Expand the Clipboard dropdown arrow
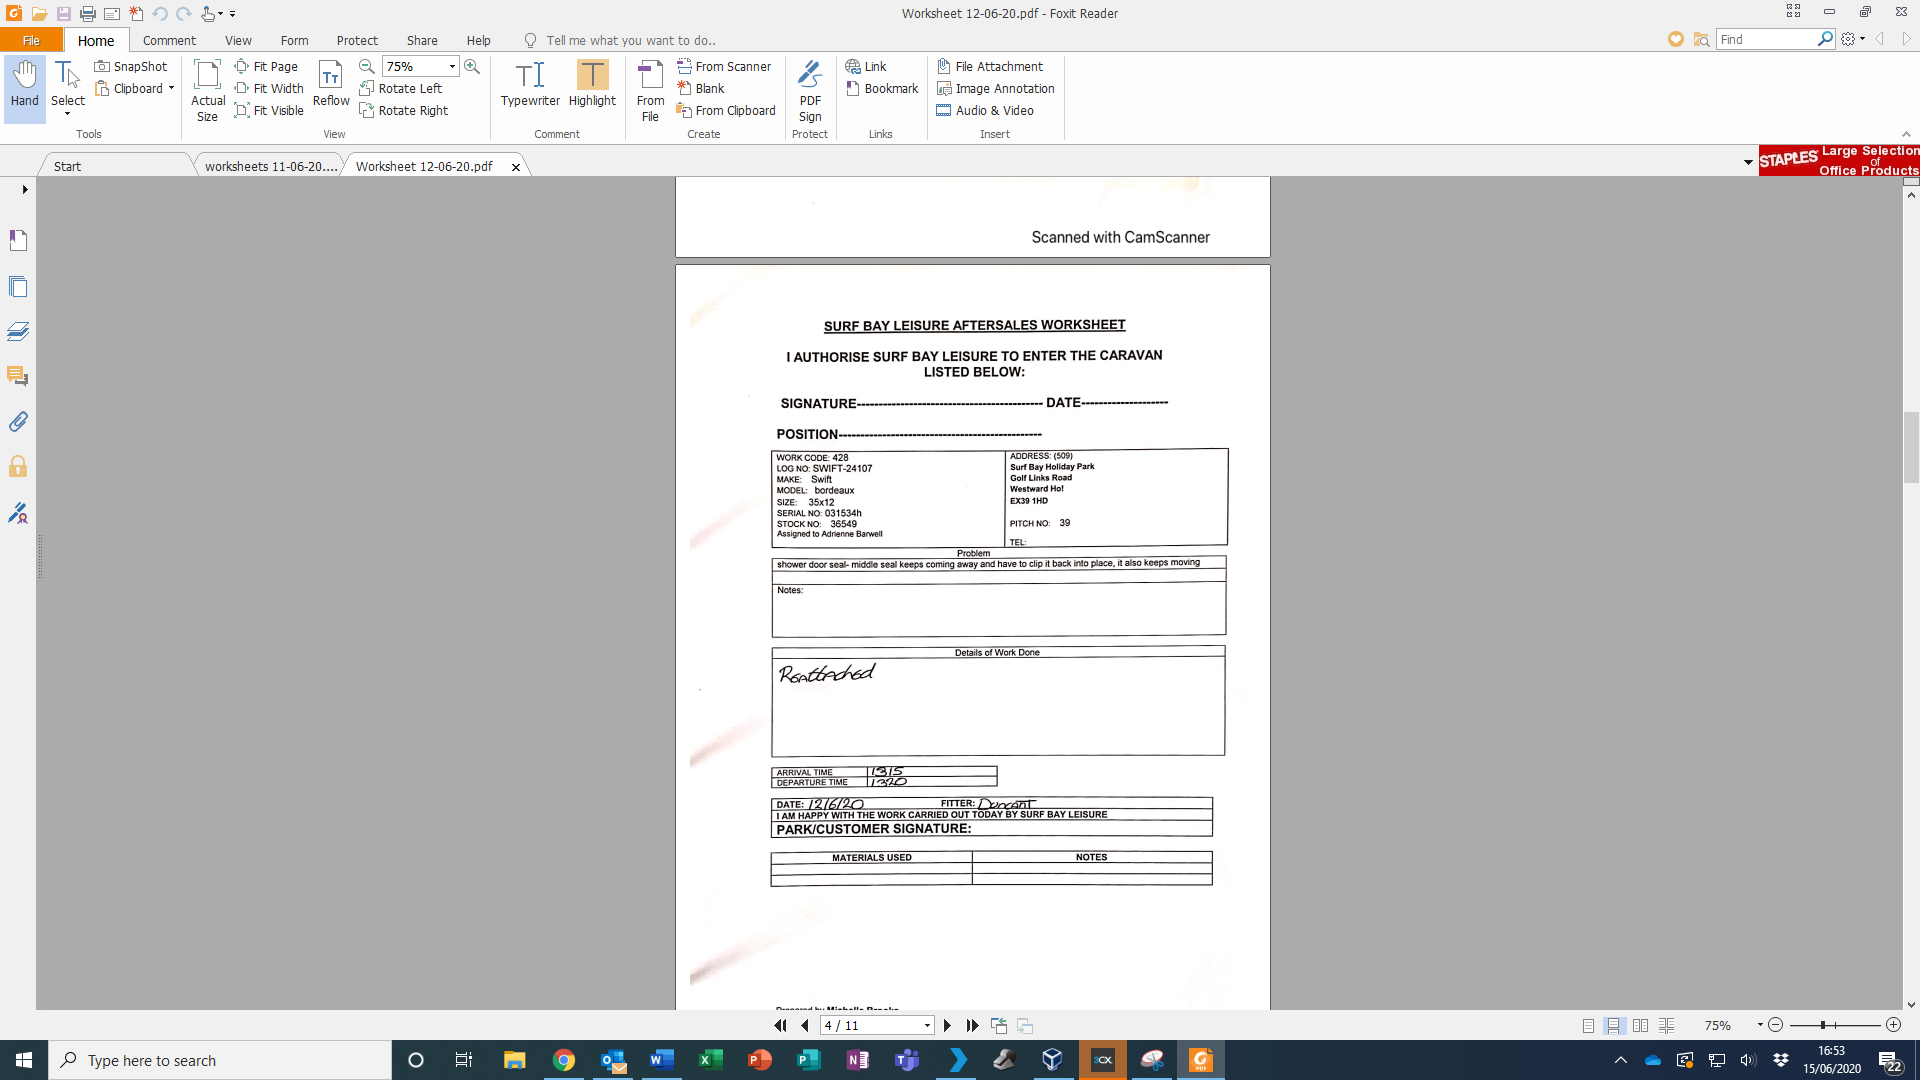 [x=171, y=88]
